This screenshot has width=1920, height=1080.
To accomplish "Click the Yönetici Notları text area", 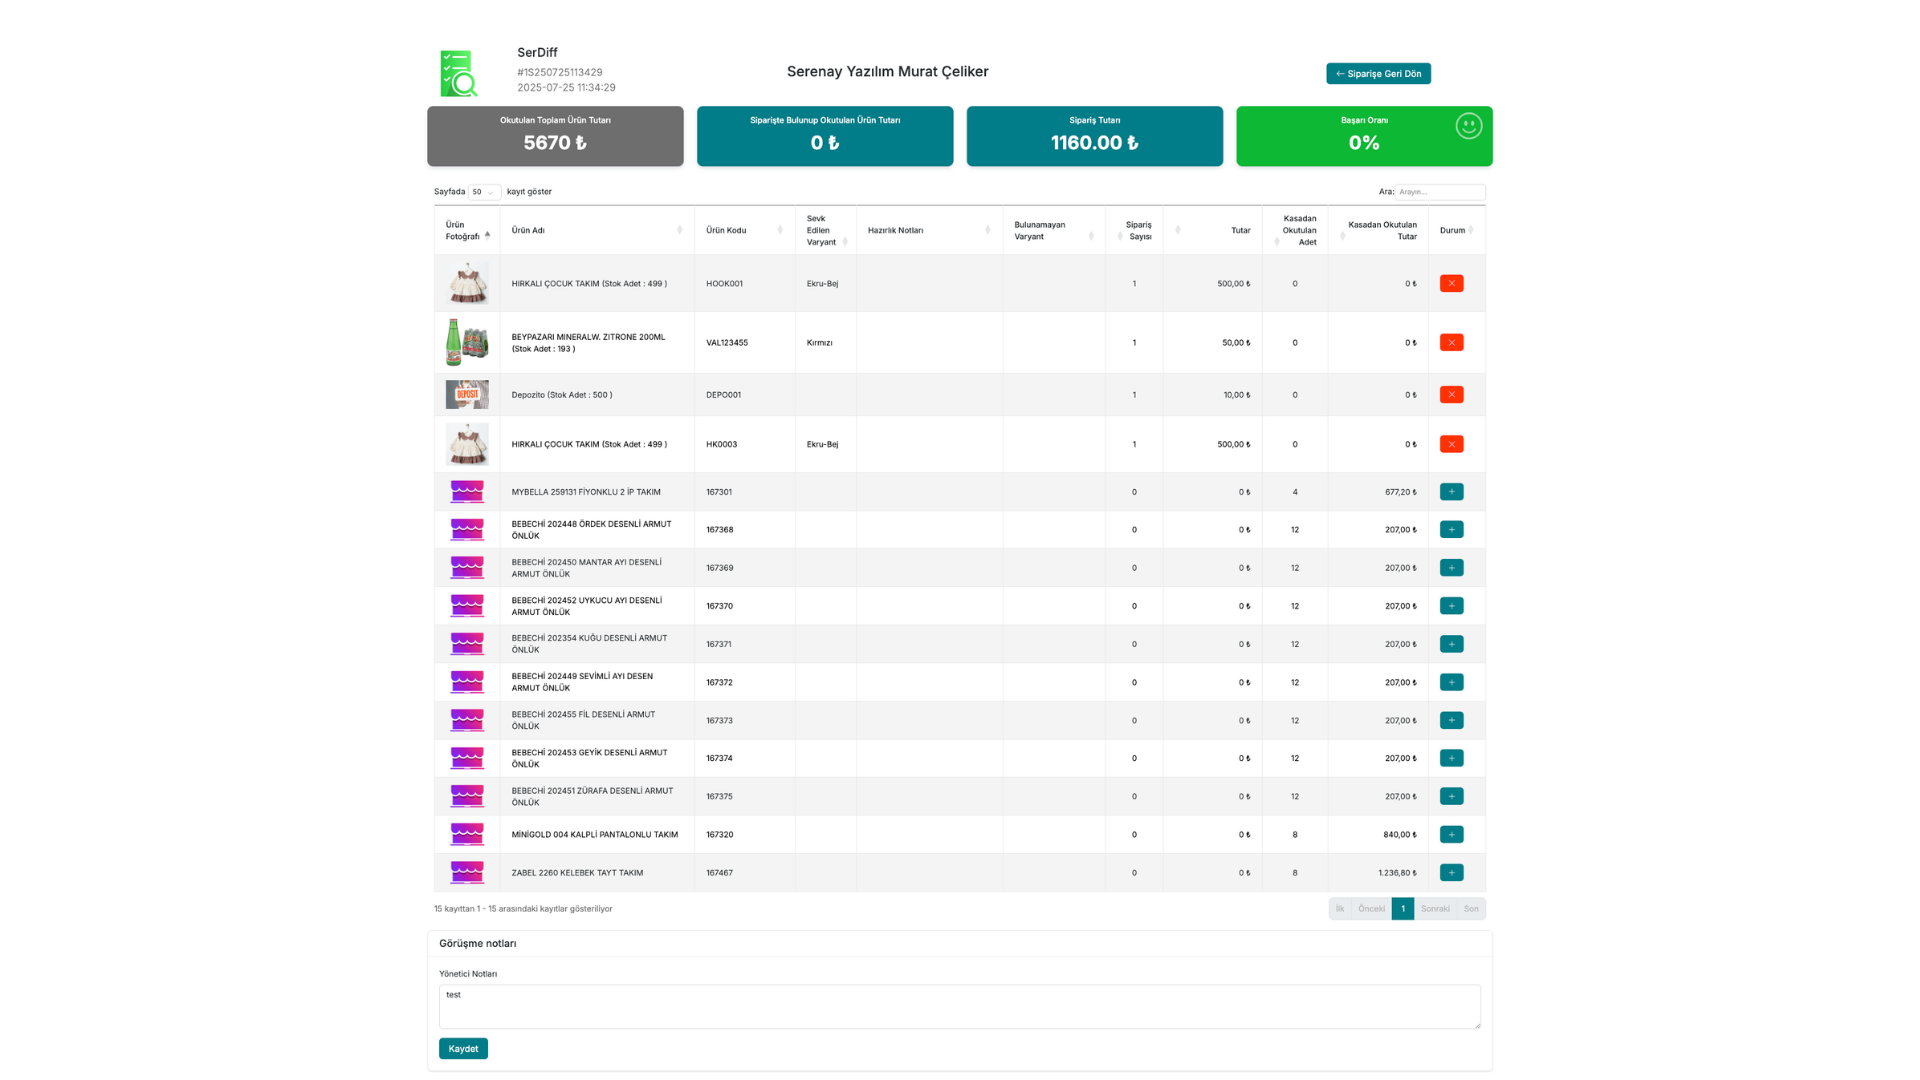I will (959, 1006).
